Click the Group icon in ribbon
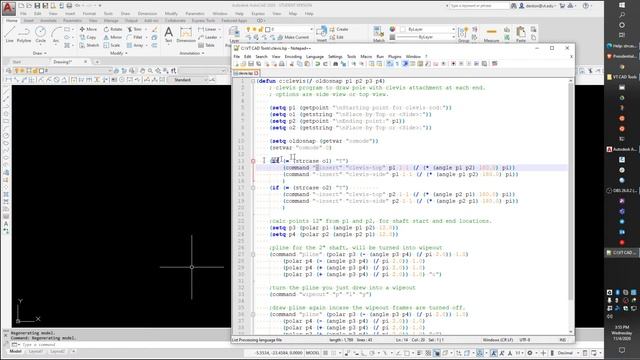The image size is (640, 360). pyautogui.click(x=463, y=34)
